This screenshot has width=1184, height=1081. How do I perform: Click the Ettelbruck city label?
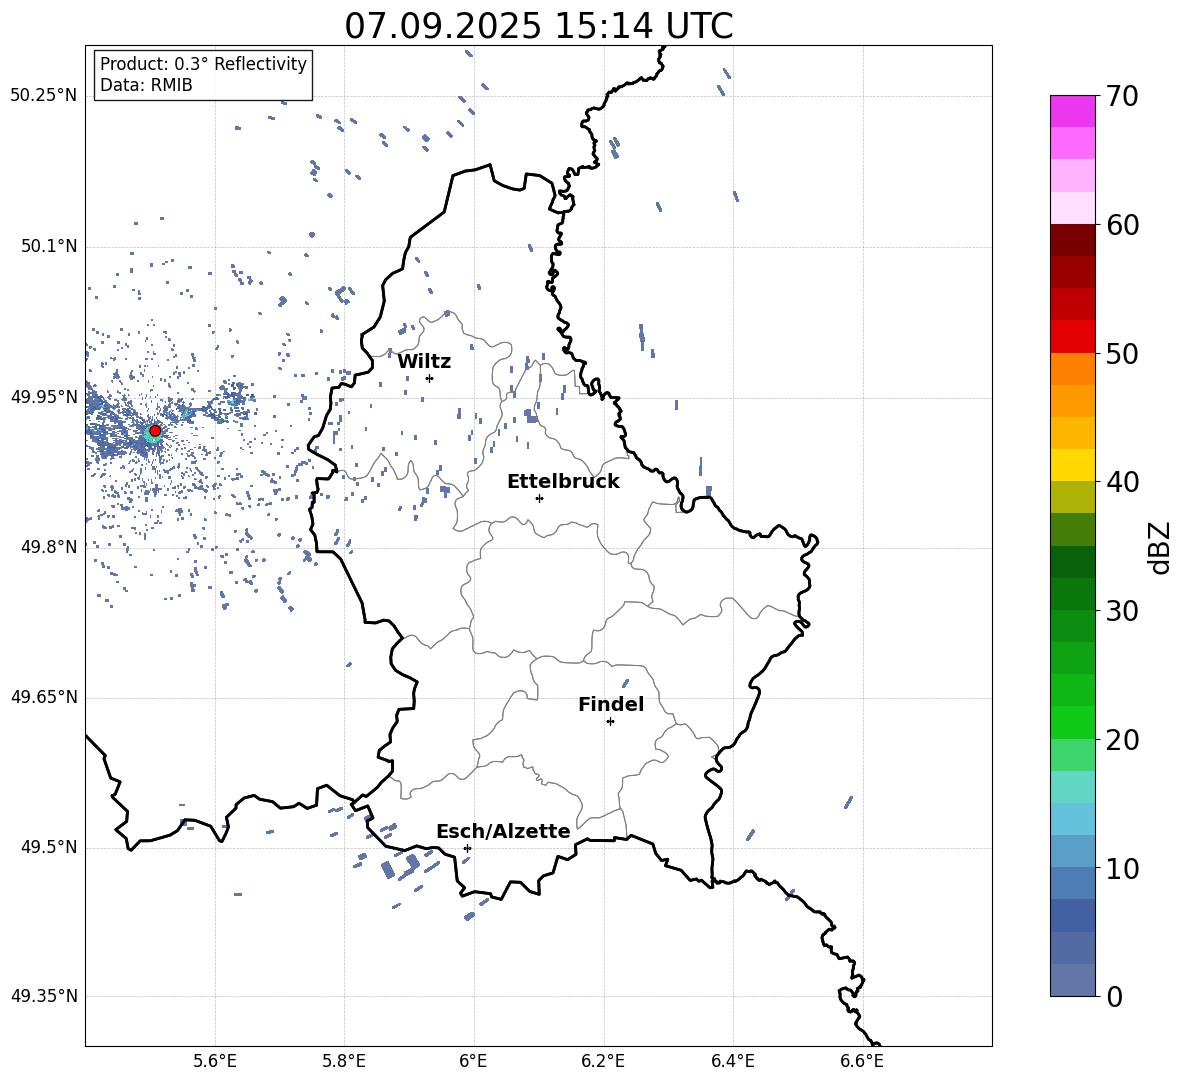[x=563, y=482]
